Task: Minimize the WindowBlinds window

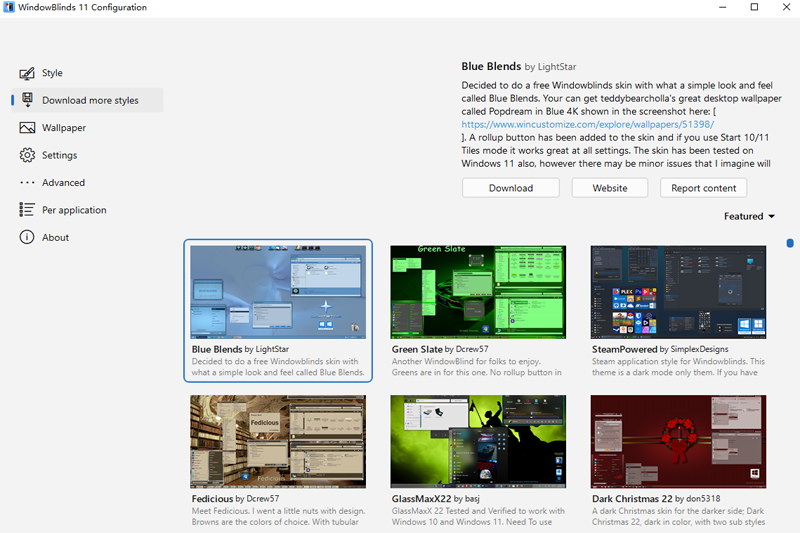Action: (x=722, y=7)
